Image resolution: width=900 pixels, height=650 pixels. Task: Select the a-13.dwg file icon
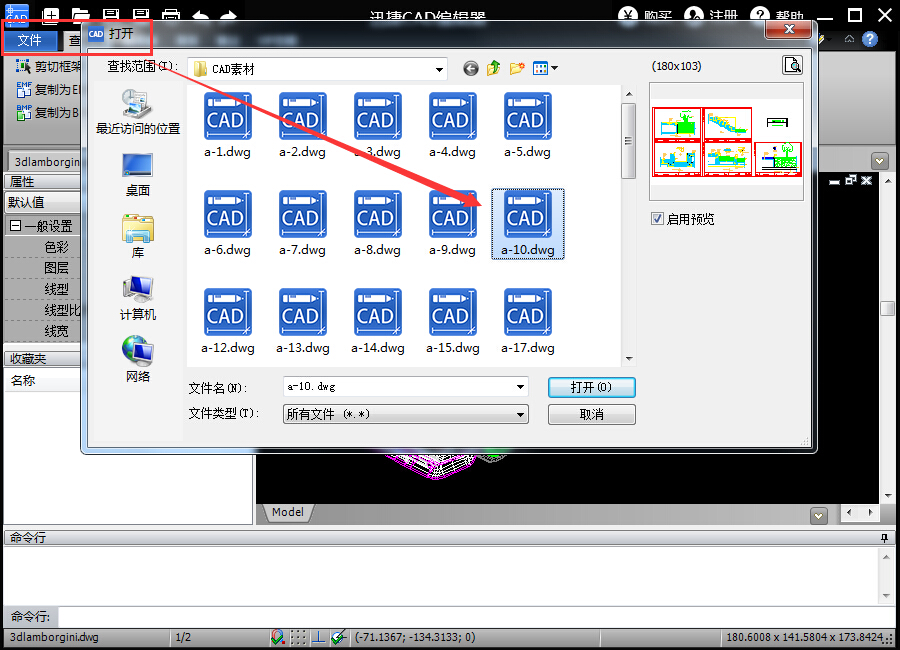302,312
